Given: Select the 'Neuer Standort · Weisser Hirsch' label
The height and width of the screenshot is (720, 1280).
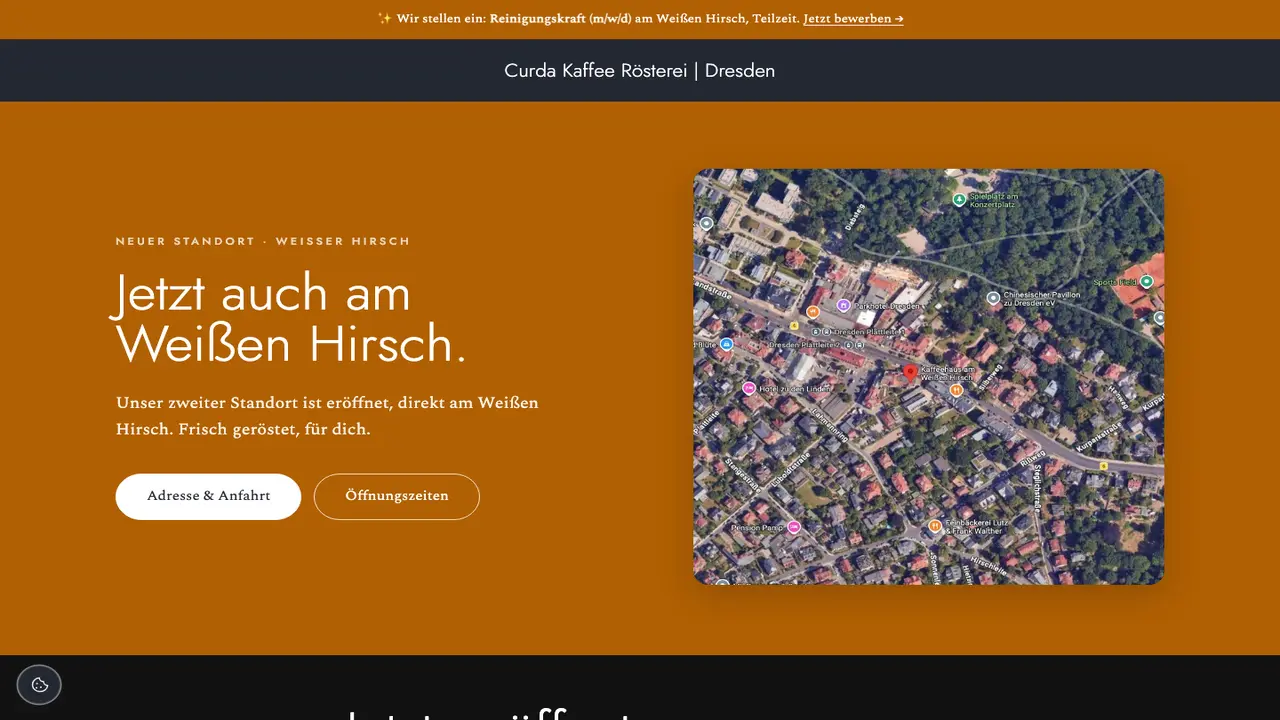Looking at the screenshot, I should [x=263, y=241].
